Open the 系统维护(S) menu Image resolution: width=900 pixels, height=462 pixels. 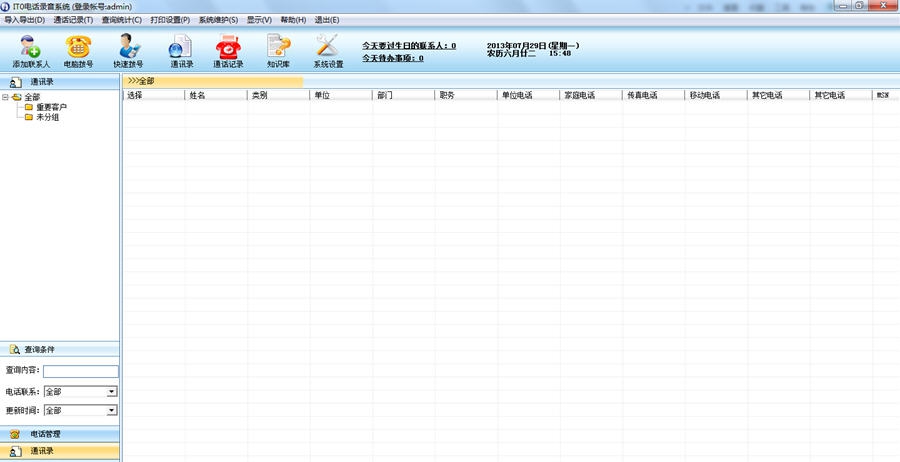[x=218, y=20]
